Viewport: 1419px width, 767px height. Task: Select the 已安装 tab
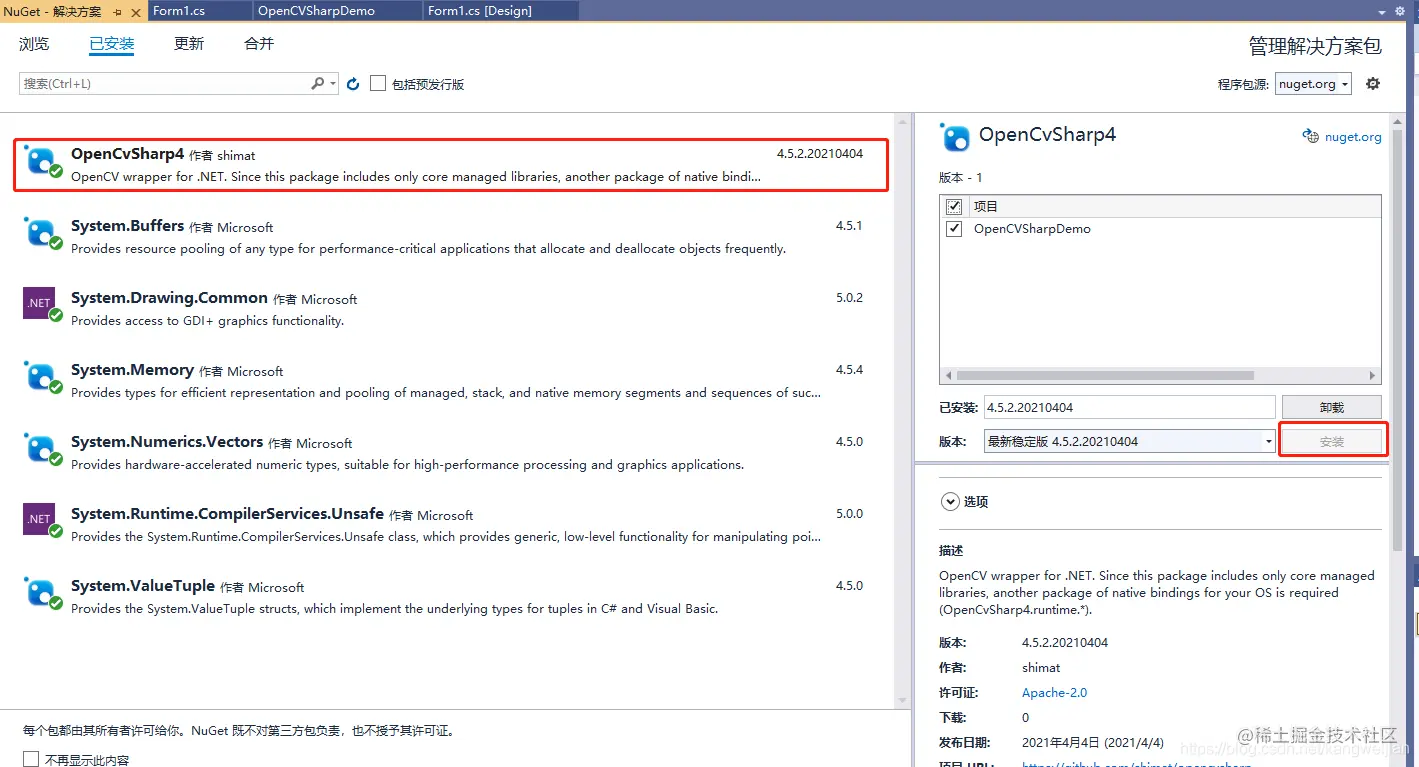112,44
